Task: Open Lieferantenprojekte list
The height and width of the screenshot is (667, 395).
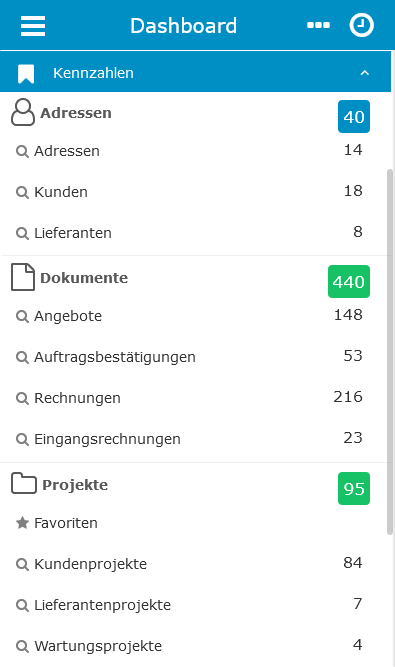Action: (189, 604)
